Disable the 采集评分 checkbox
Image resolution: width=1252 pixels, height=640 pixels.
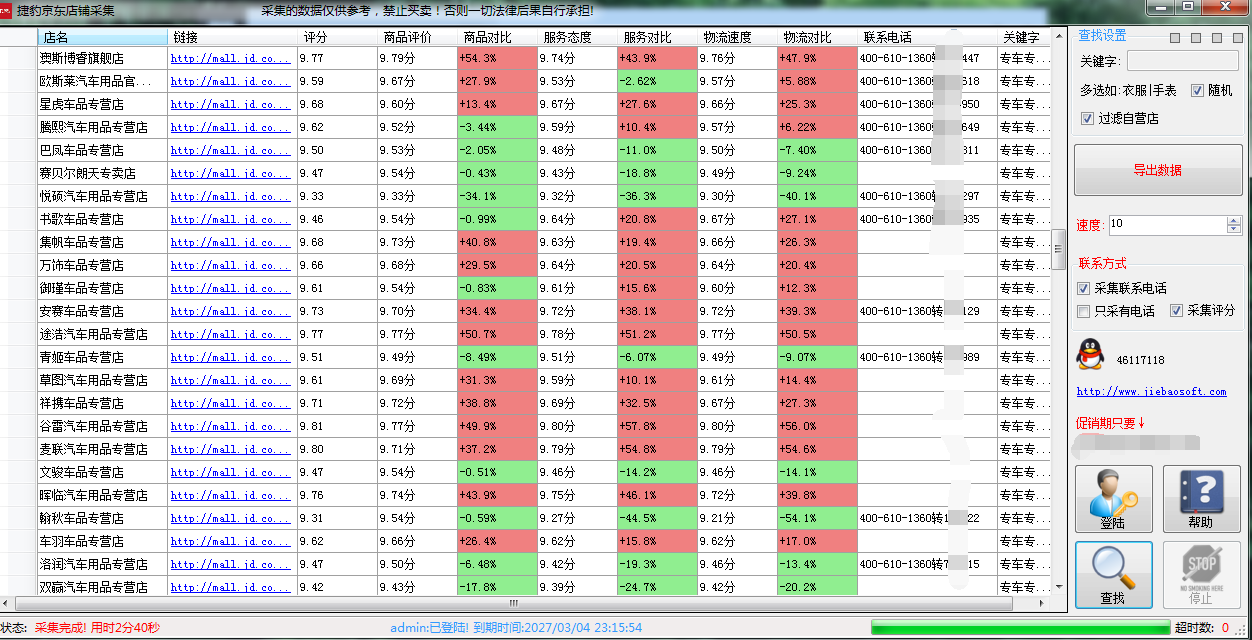pos(1177,311)
